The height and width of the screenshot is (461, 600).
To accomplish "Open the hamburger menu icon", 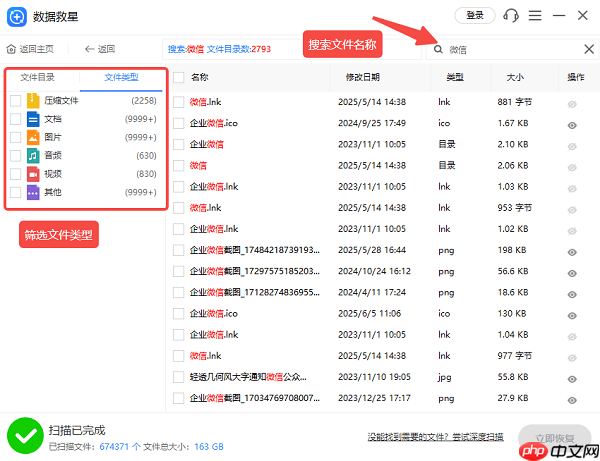I will point(535,16).
